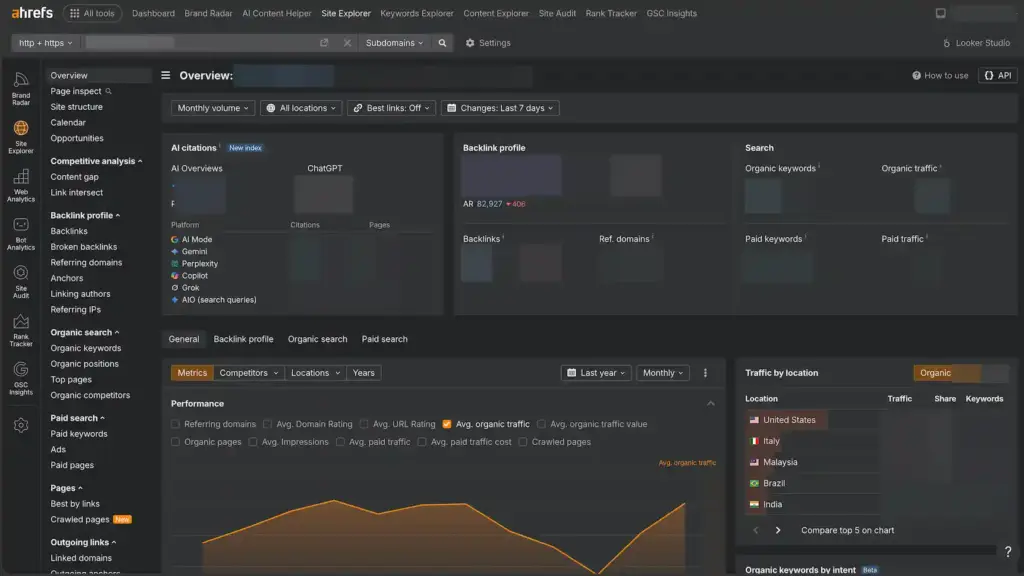The image size is (1024, 576).
Task: Open the Last year date range dropdown
Action: coord(596,373)
